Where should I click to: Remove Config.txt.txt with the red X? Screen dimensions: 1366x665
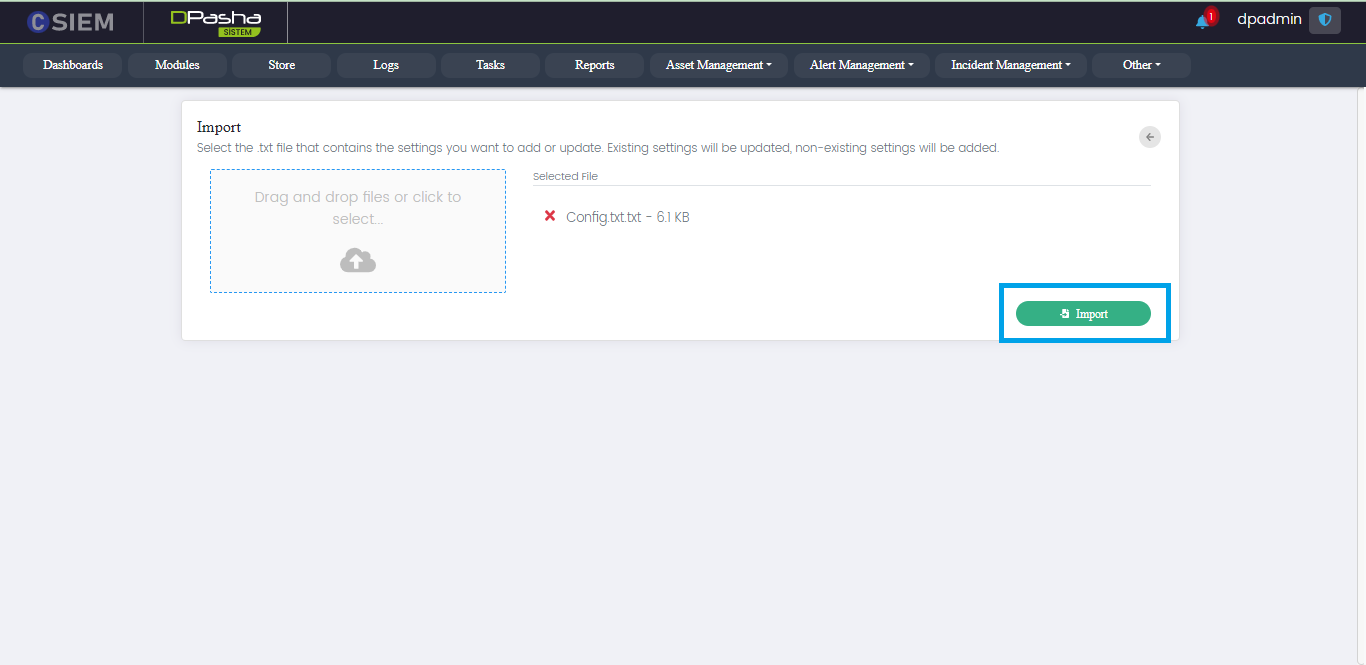(x=549, y=216)
